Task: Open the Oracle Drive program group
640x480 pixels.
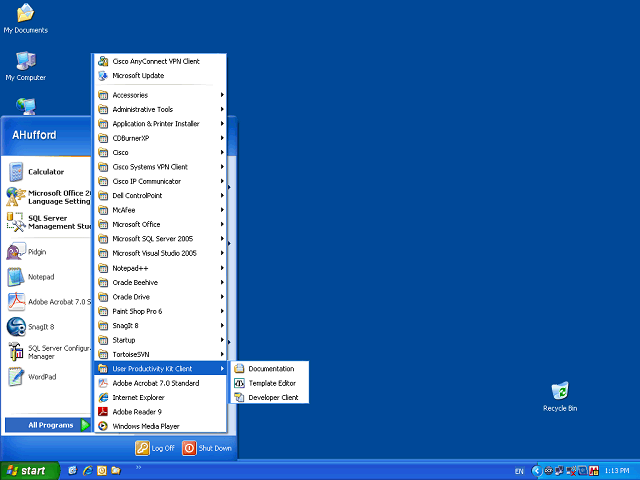Action: click(x=160, y=297)
